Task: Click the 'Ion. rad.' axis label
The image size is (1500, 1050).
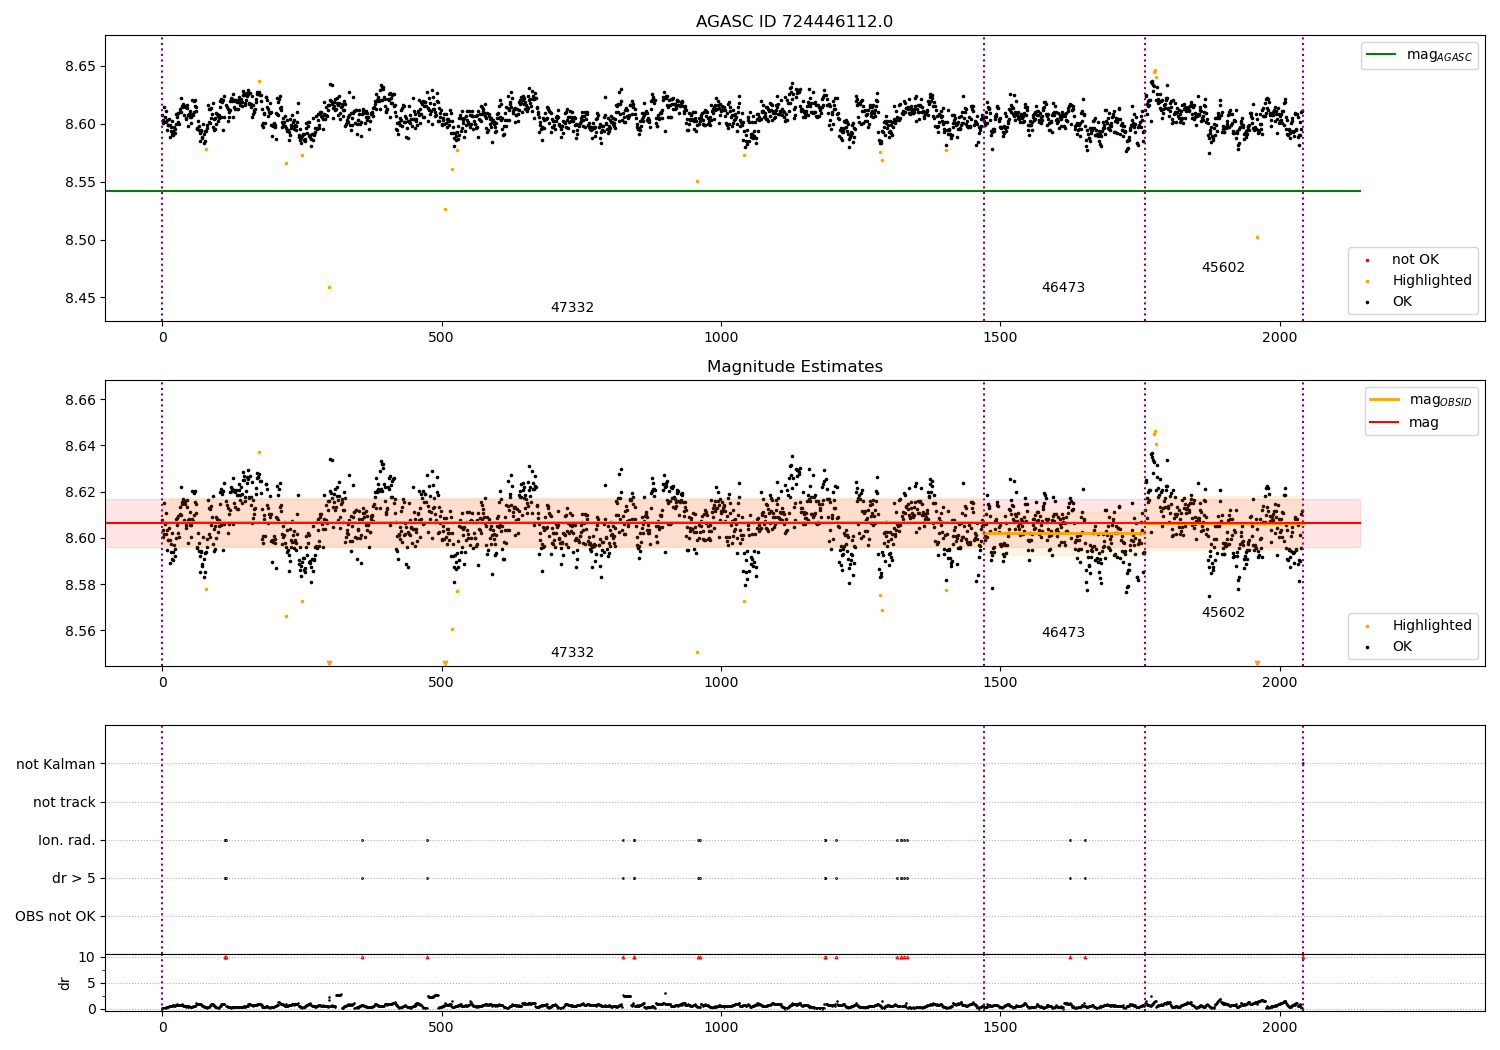Action: [67, 841]
